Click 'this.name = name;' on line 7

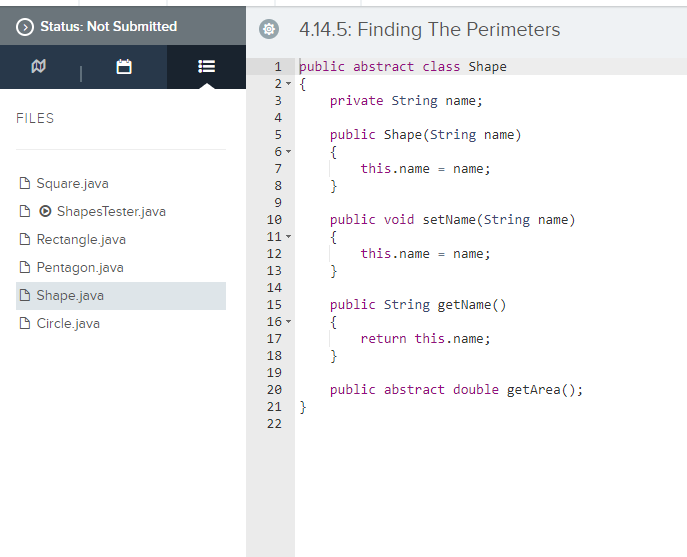425,169
